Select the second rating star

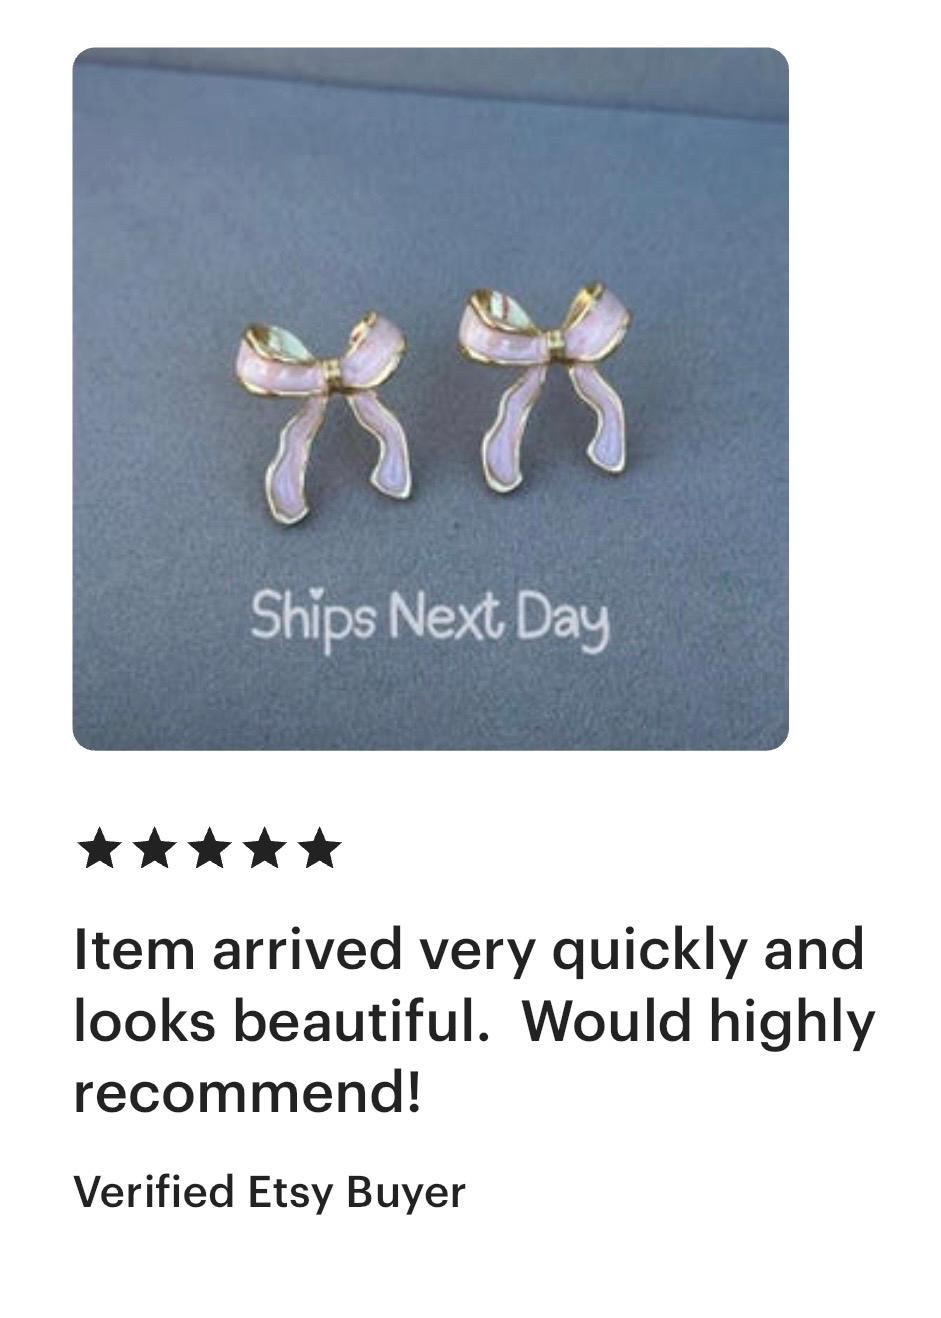[x=153, y=849]
